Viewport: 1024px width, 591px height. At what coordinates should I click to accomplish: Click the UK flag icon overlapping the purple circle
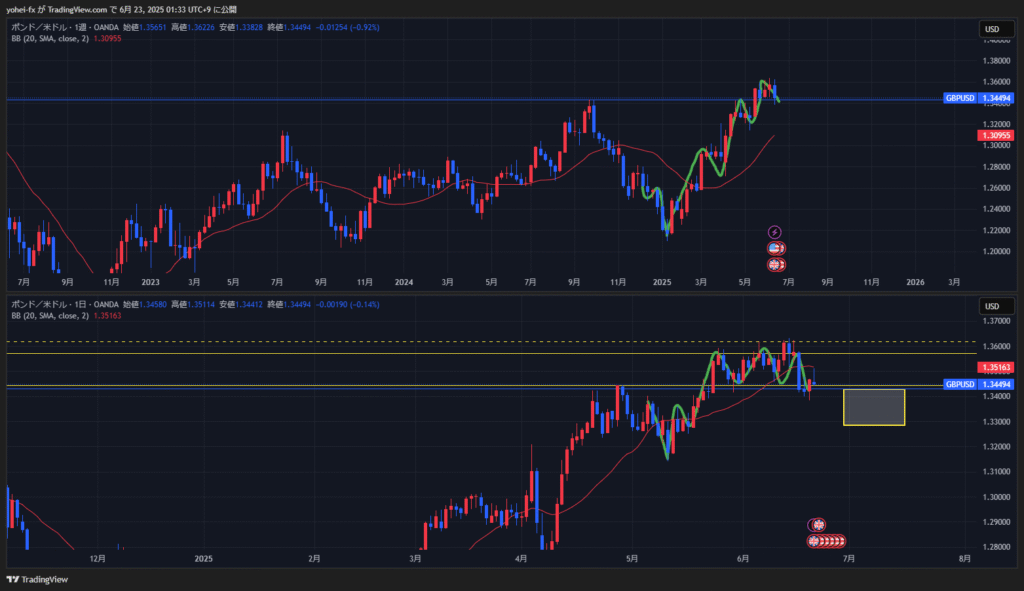819,525
